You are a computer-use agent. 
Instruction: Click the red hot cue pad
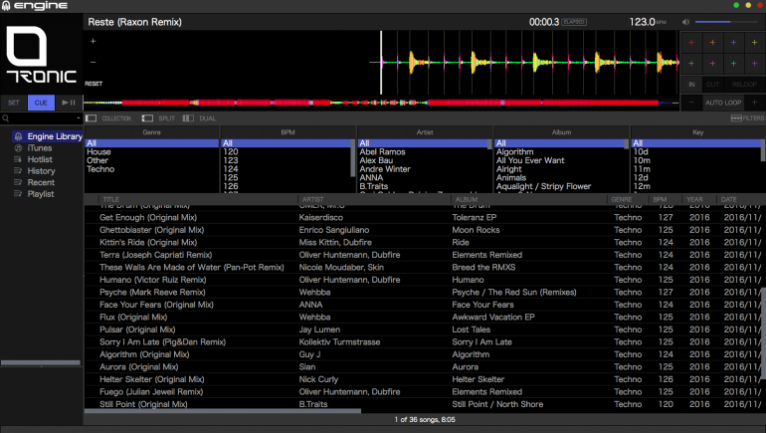coord(692,43)
